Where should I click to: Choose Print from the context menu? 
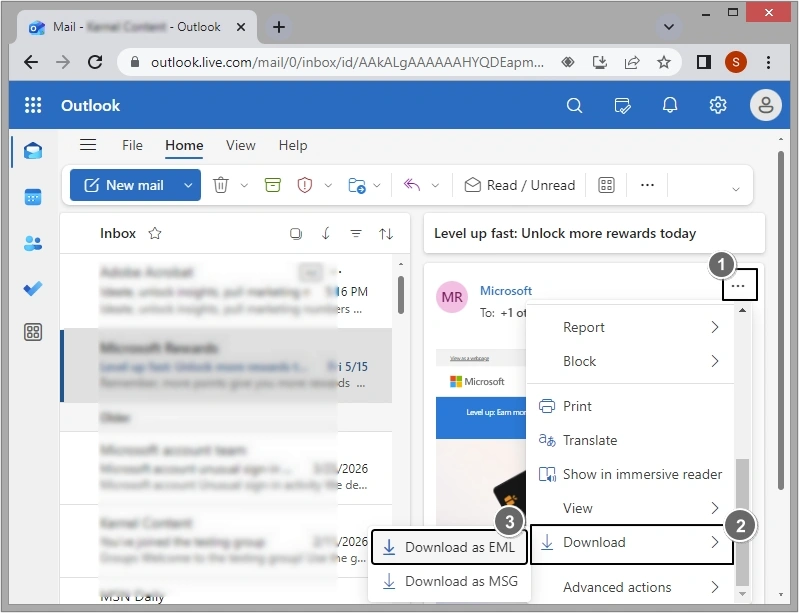(630, 406)
